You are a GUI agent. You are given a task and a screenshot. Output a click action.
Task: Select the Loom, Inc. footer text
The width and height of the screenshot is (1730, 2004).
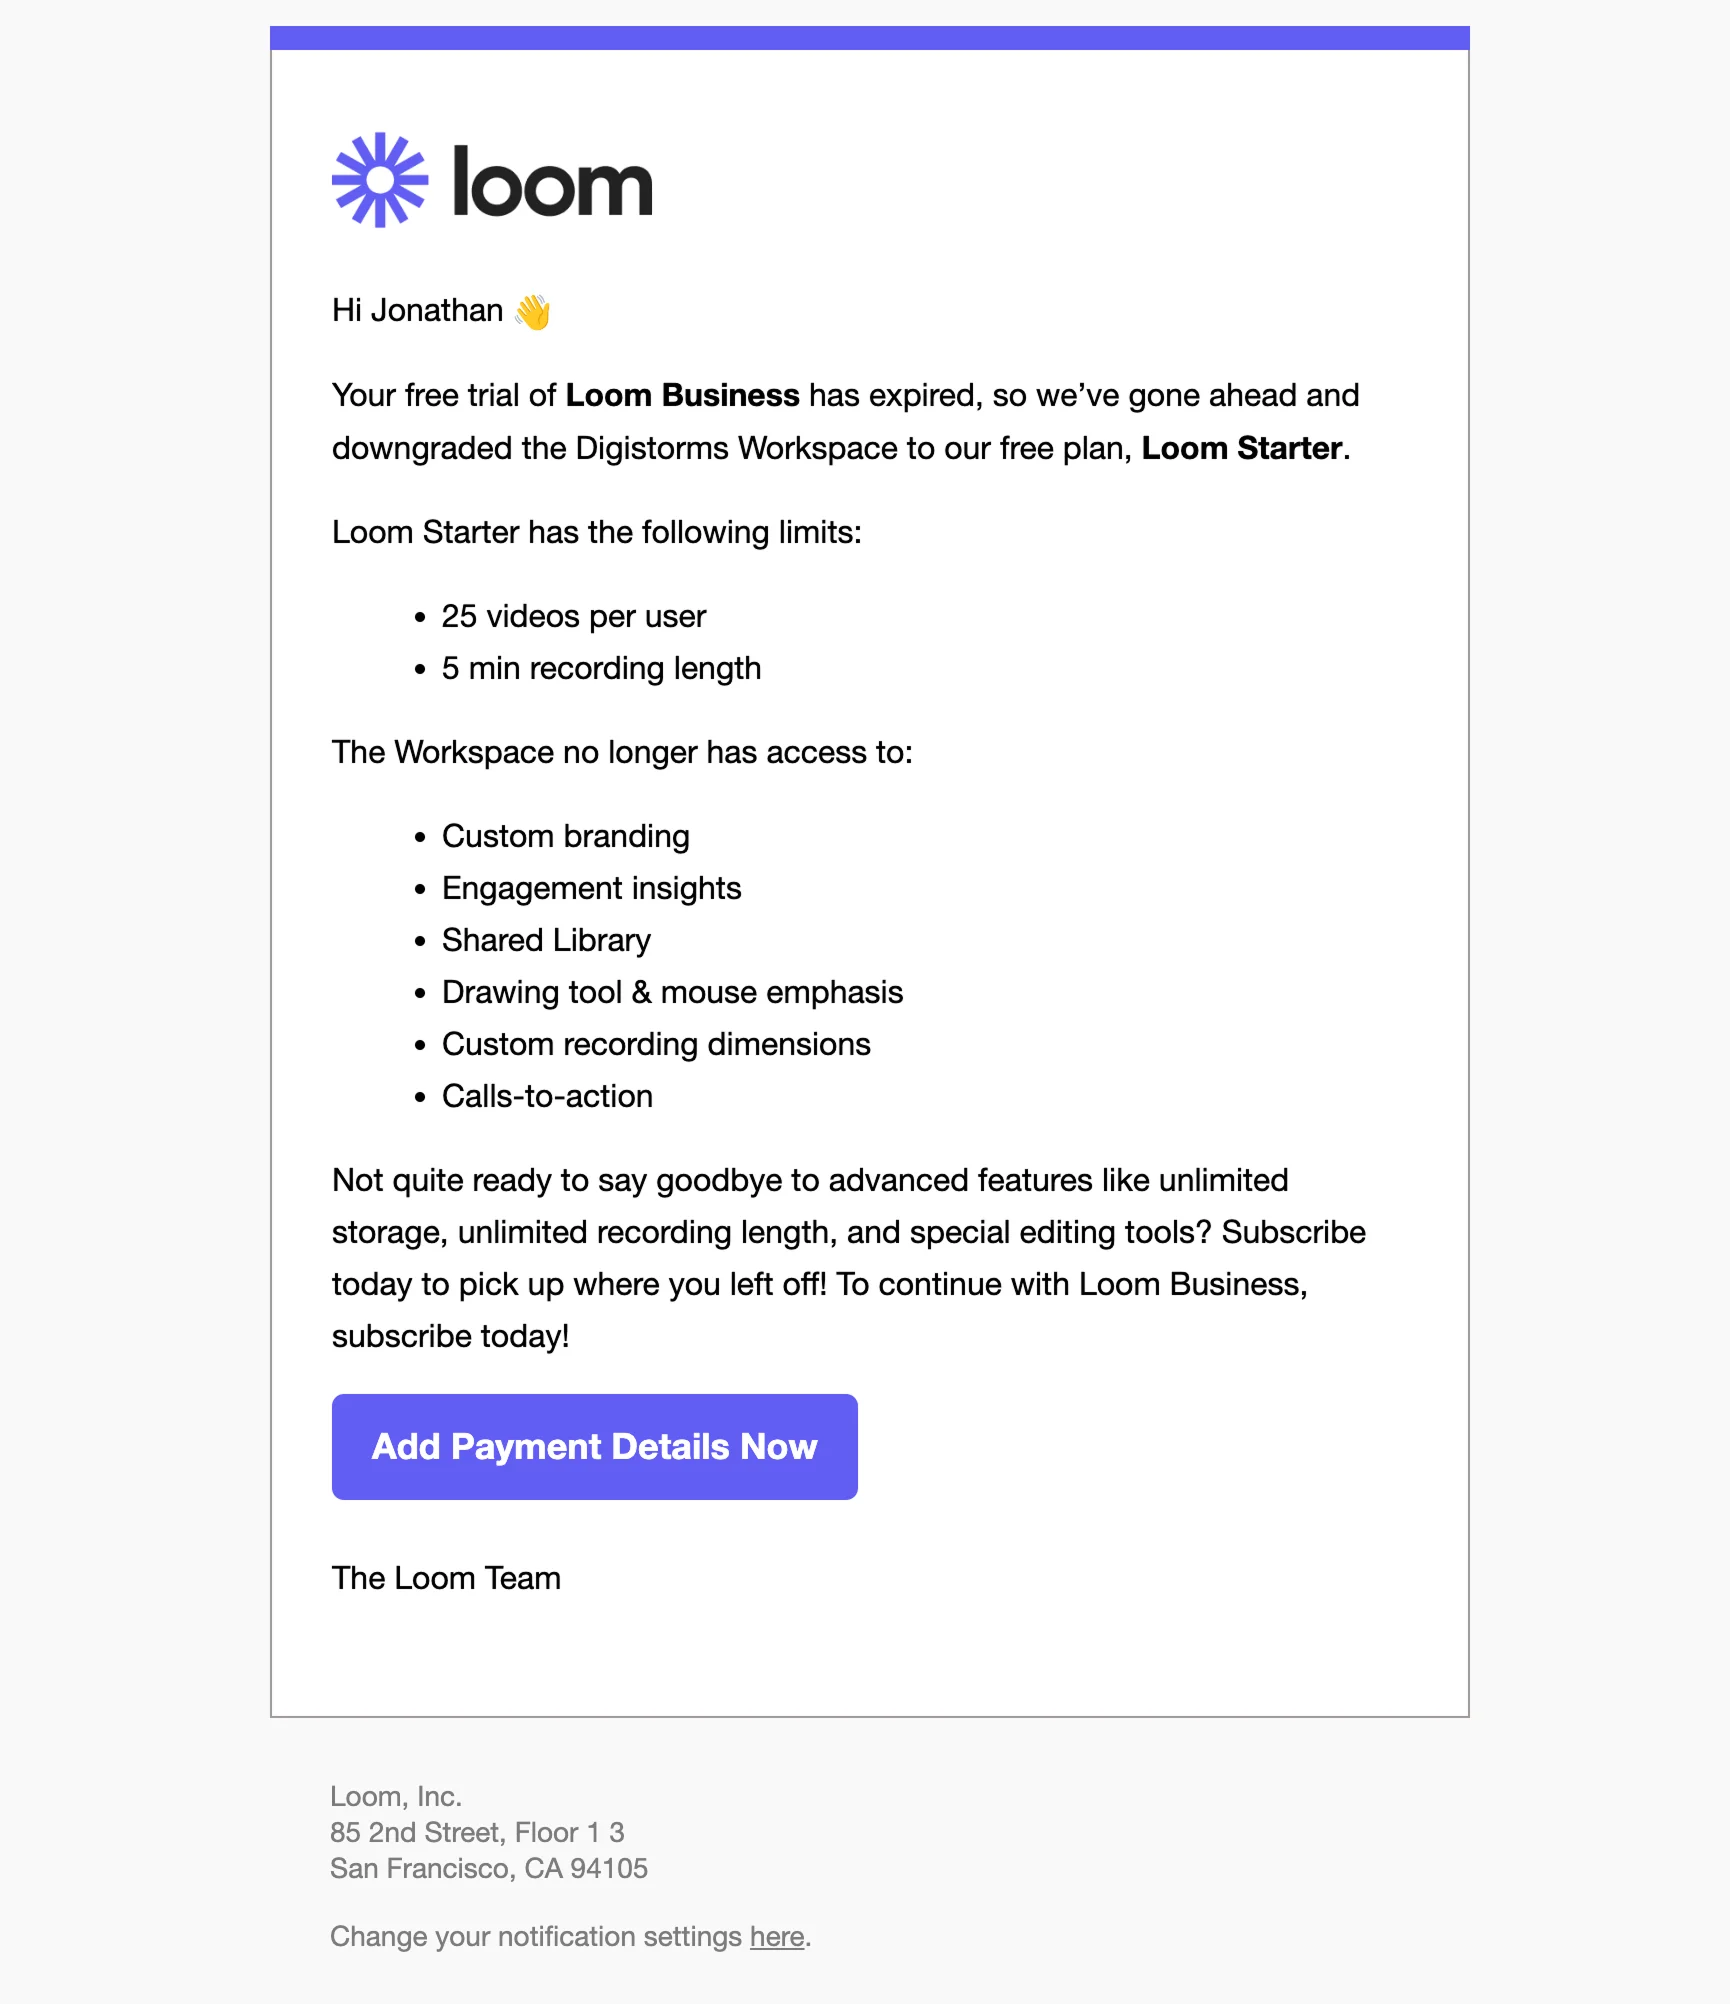coord(396,1796)
